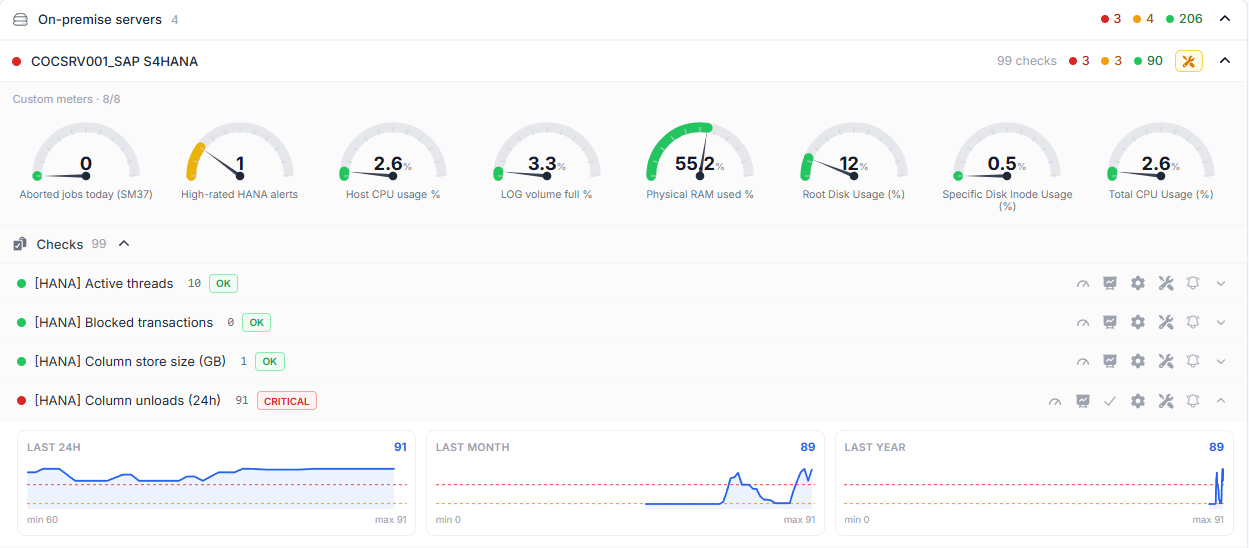This screenshot has height=548, width=1249.
Task: Click orange 4 count in On-premise servers header
Action: pyautogui.click(x=1143, y=19)
